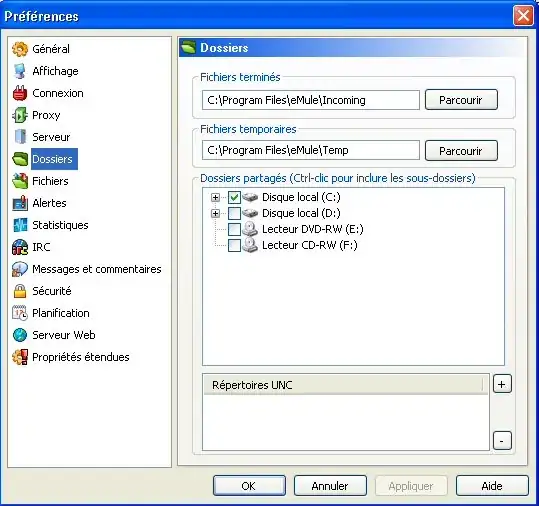Select the Lecteur CD-RW (F:) tree label
Screen dimensions: 539x506
coord(310,245)
